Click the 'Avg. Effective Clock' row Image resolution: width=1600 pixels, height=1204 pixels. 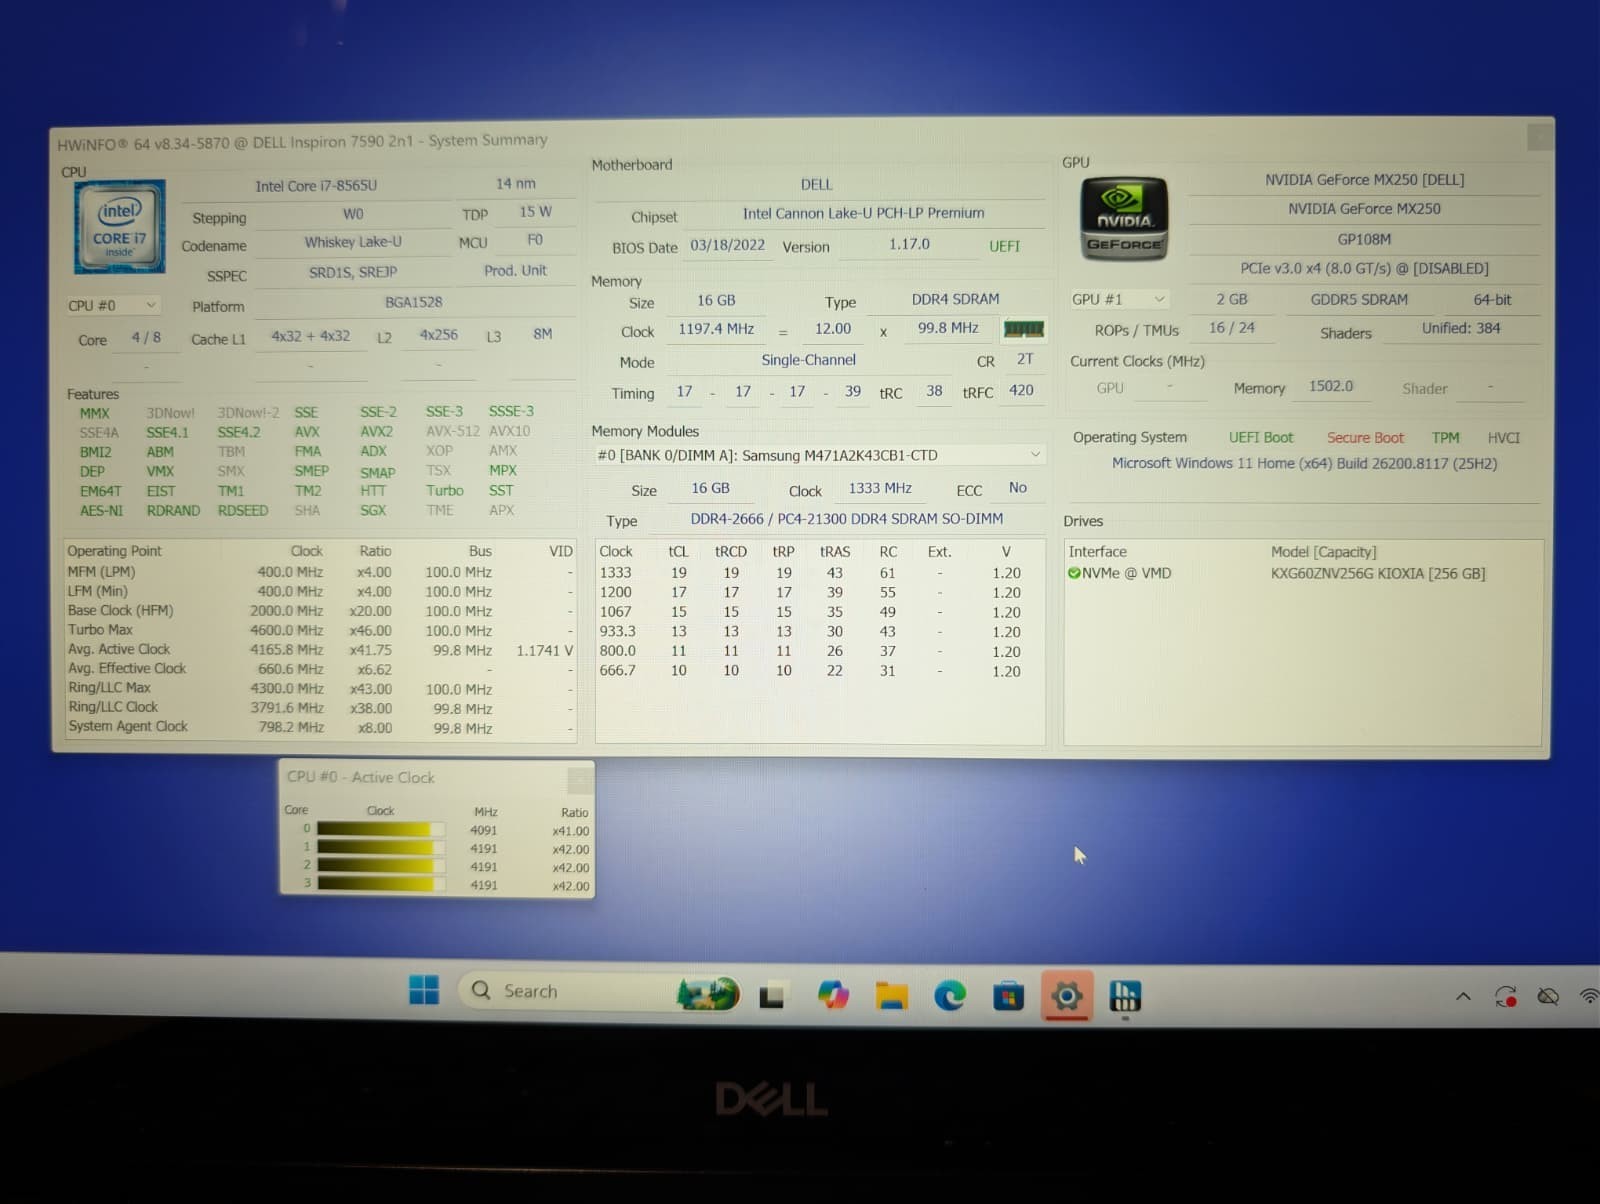(320, 669)
